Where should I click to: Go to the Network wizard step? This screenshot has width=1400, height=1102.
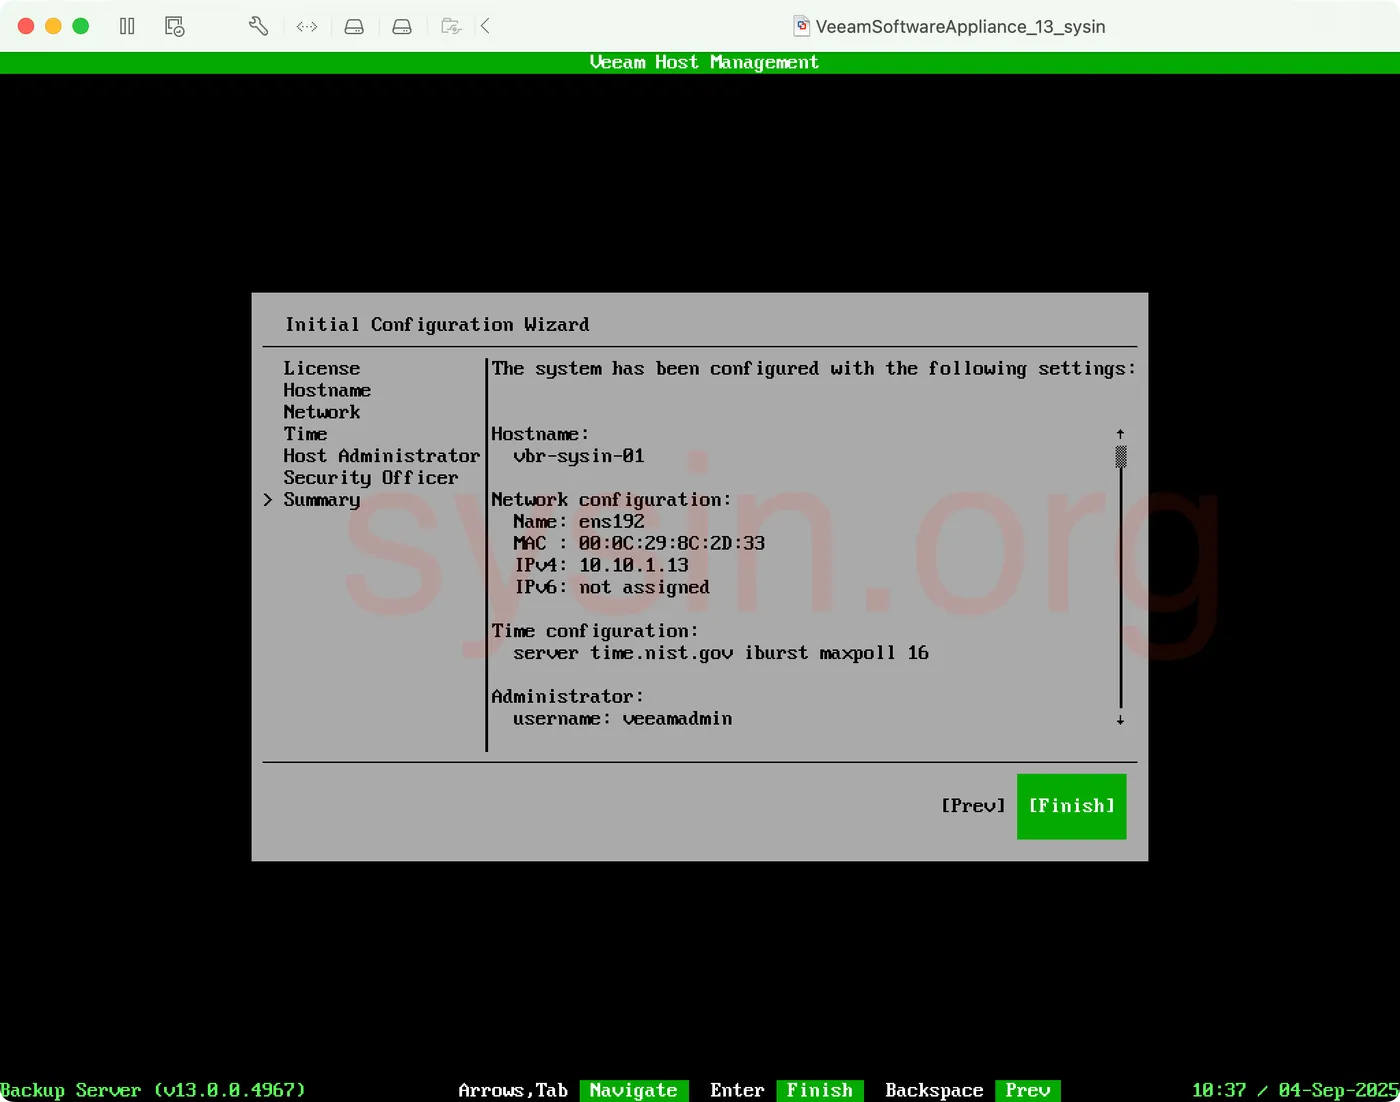[x=321, y=412]
